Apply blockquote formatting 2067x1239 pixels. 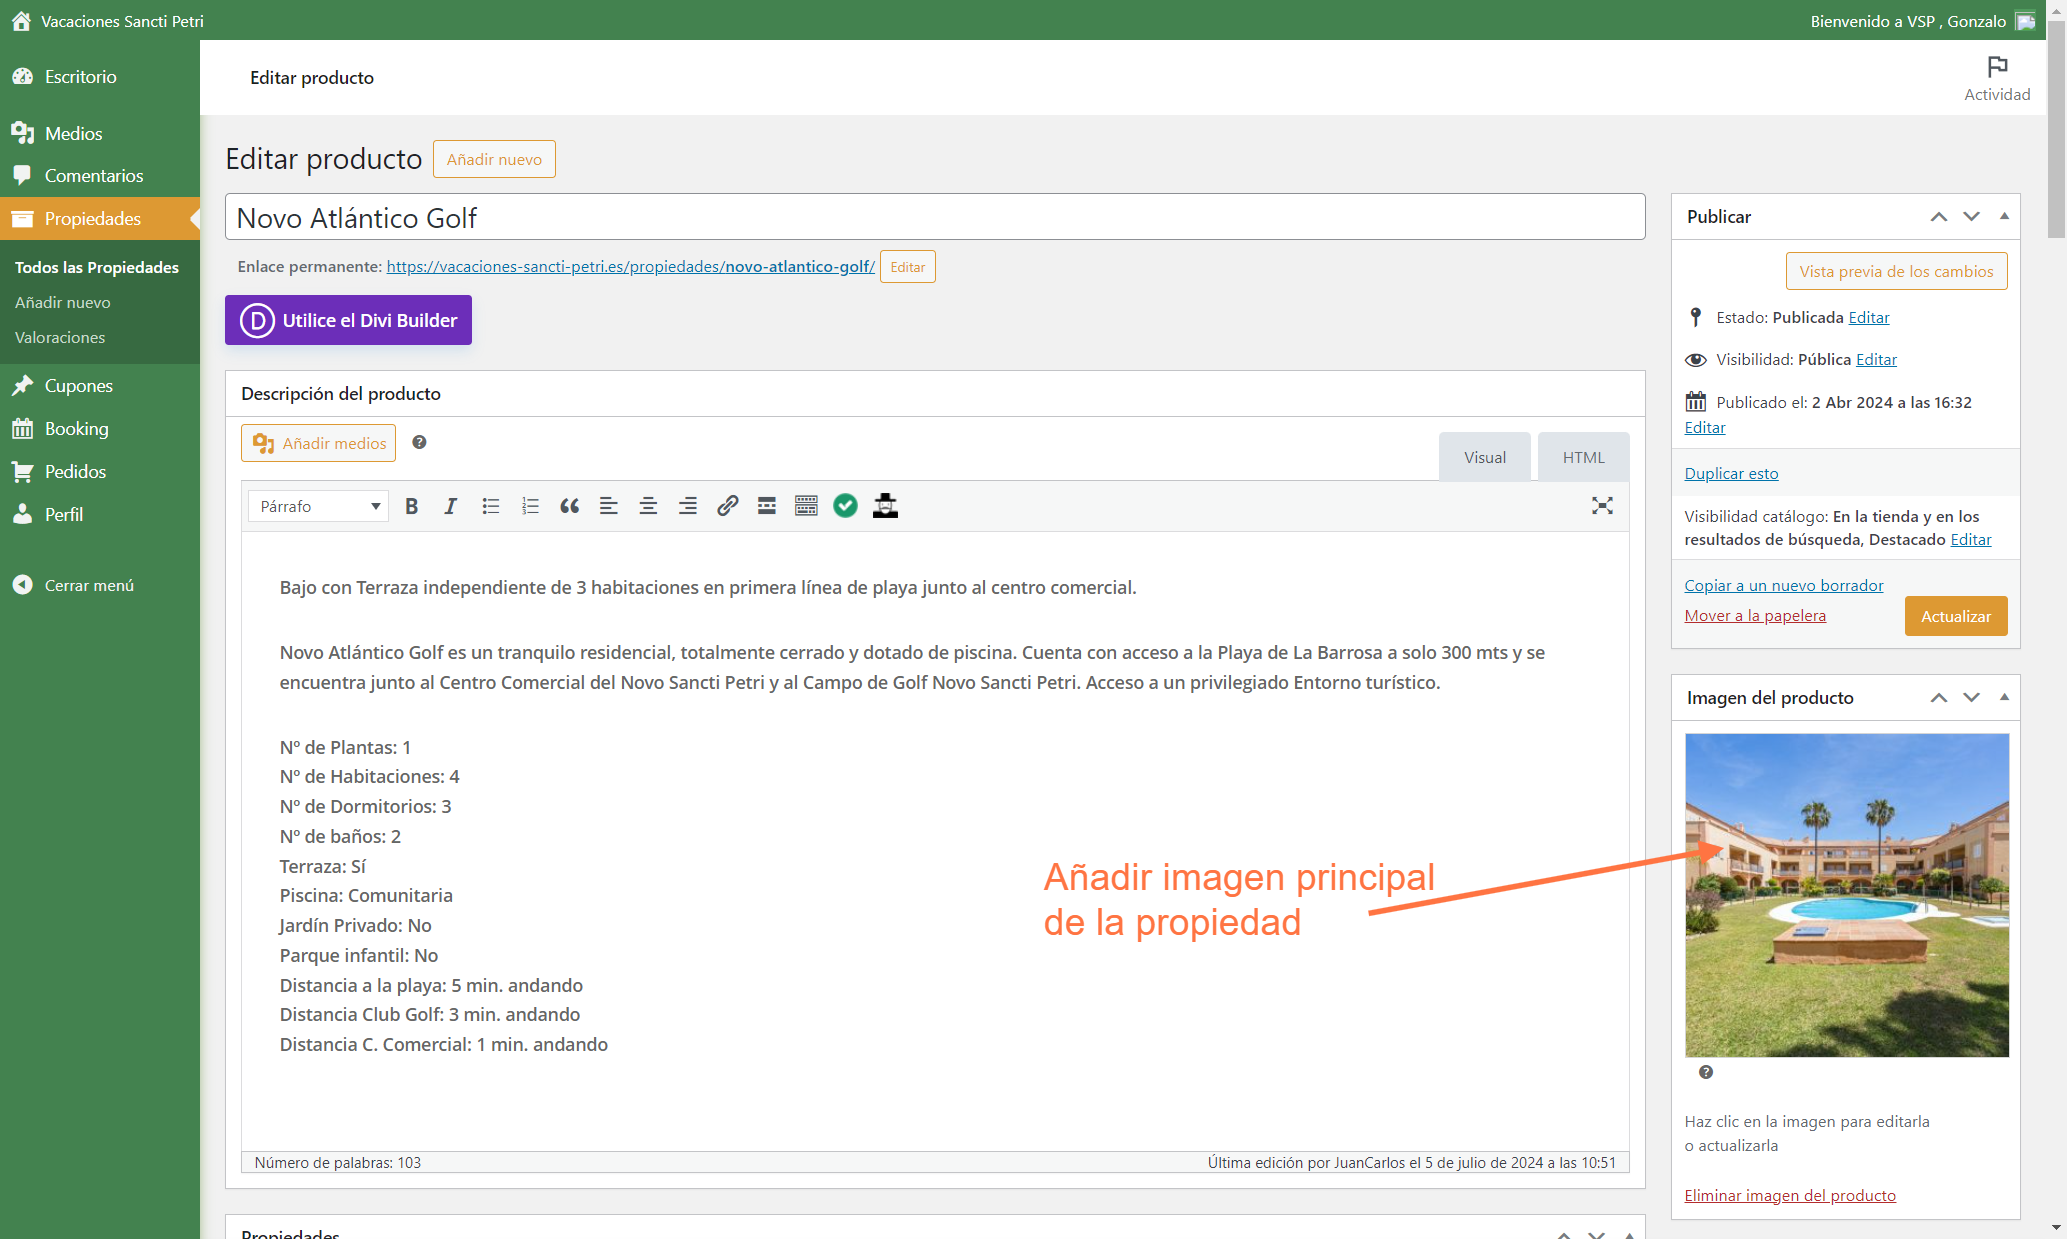569,506
